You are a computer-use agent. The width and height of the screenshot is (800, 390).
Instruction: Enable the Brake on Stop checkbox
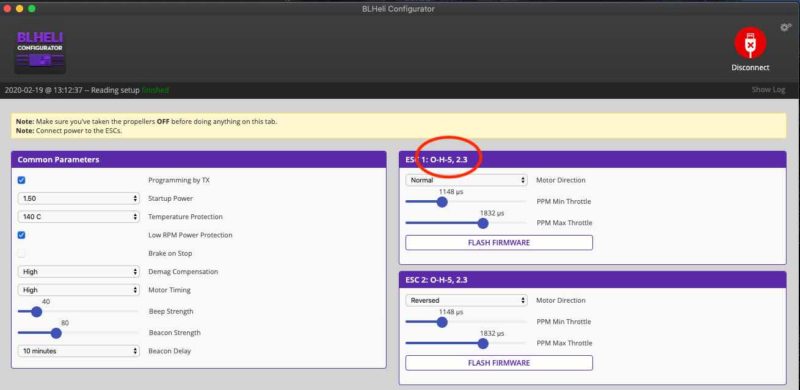click(x=21, y=253)
